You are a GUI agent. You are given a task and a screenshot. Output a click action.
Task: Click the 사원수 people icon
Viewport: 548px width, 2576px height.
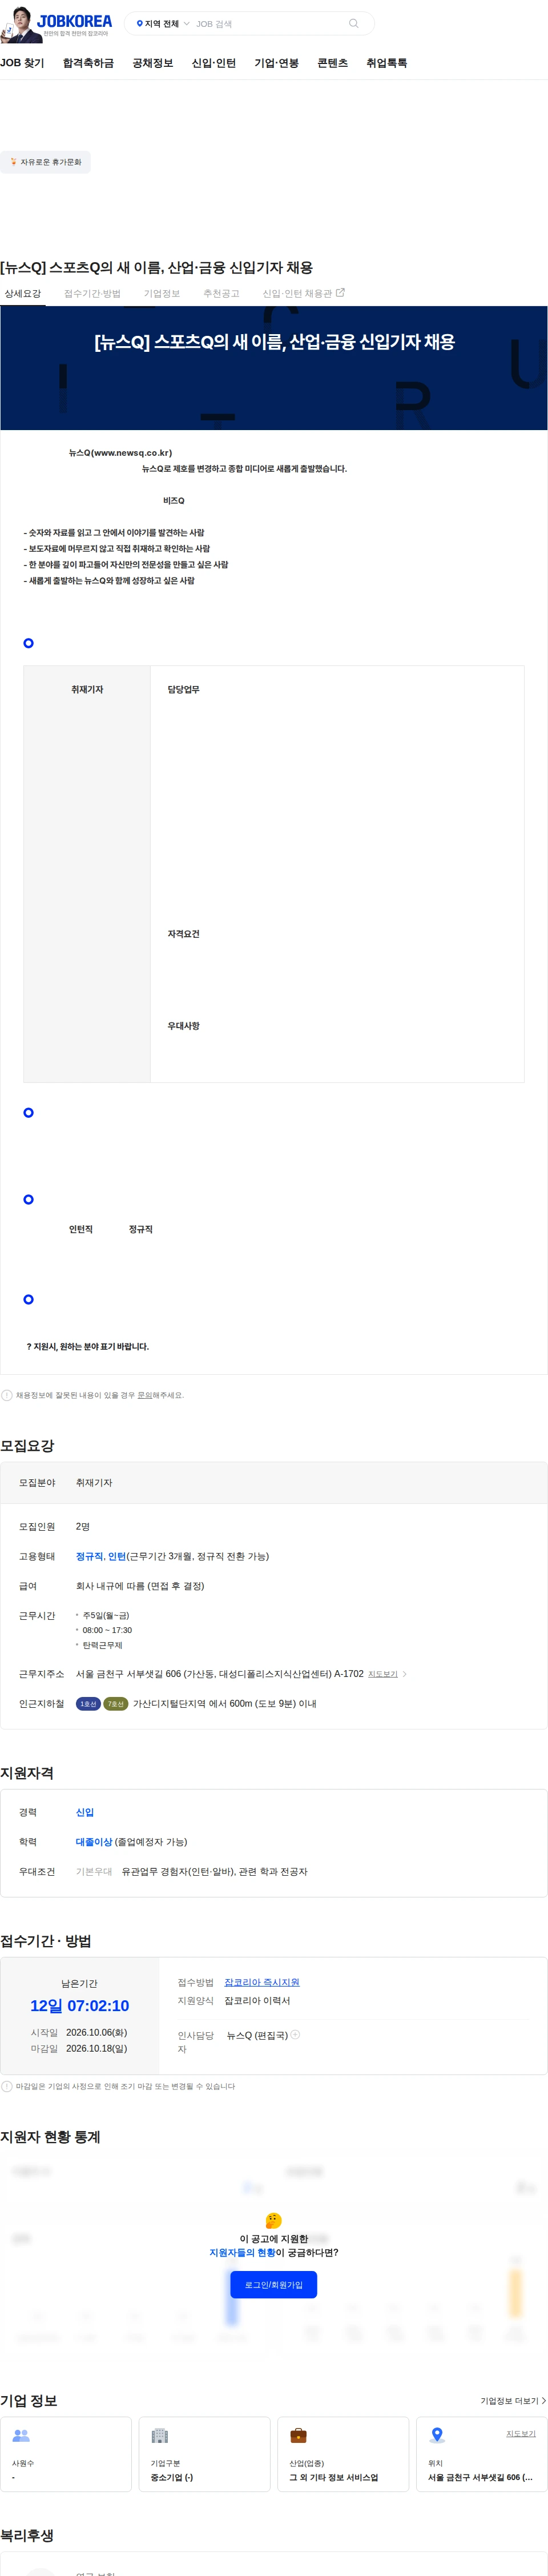21,2436
